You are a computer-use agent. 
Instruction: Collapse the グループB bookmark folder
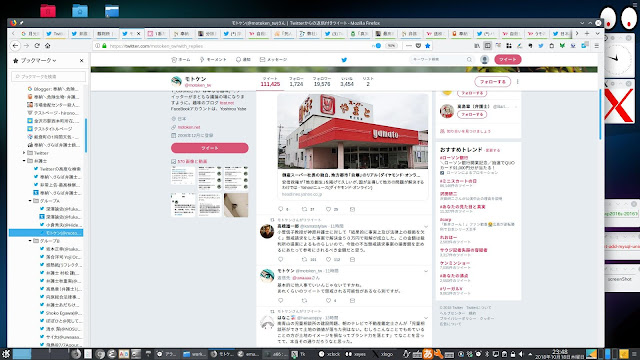coord(30,241)
